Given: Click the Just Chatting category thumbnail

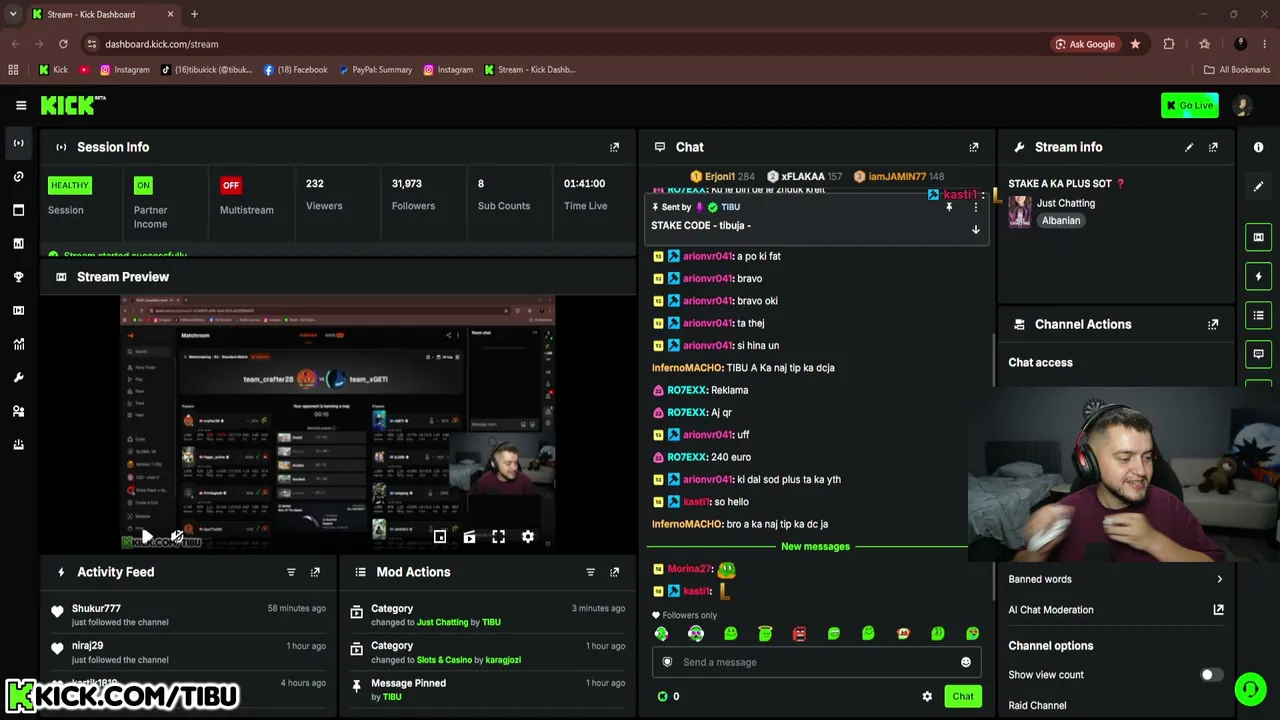Looking at the screenshot, I should point(1019,212).
